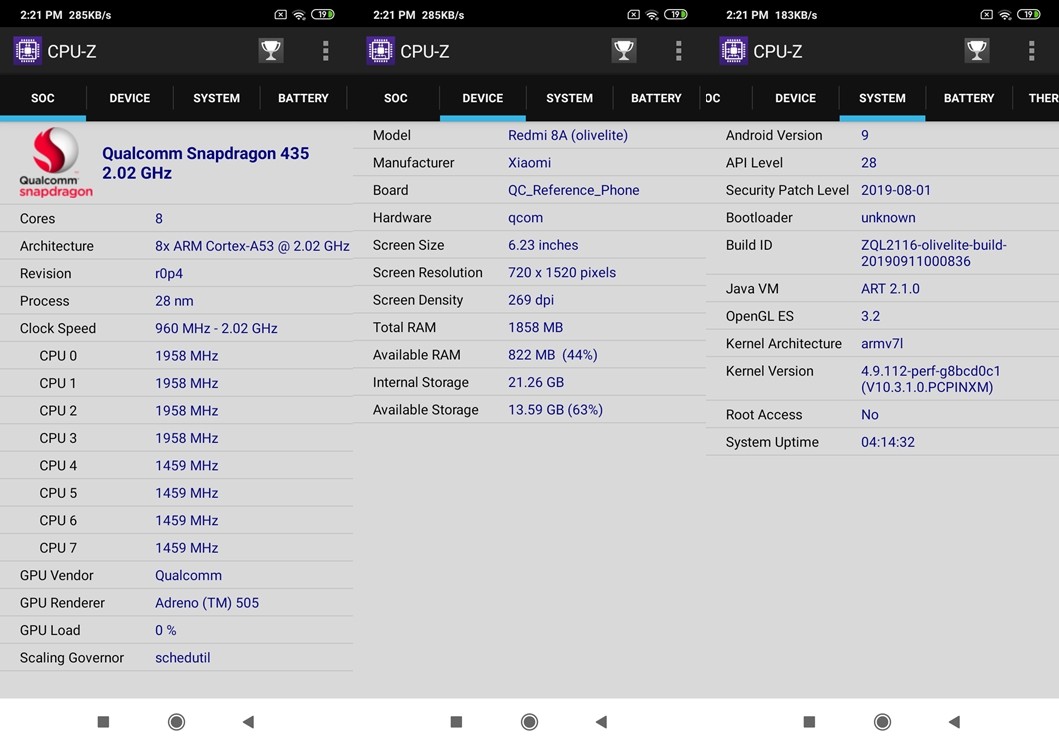Tap the CPU-Z app logo in the middle panel

point(380,51)
